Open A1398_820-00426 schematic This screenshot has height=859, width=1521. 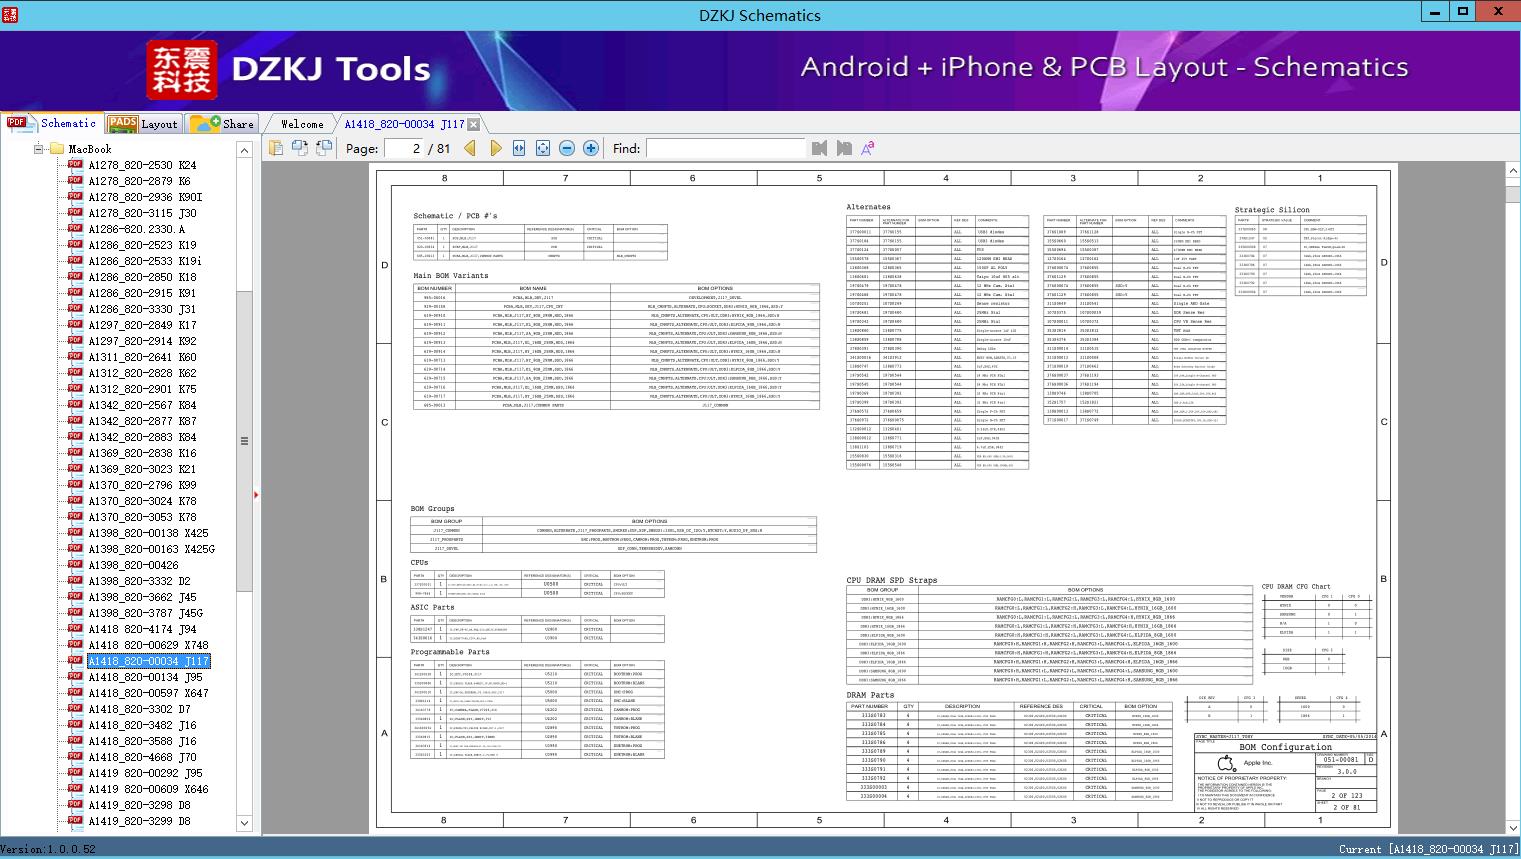tap(133, 565)
